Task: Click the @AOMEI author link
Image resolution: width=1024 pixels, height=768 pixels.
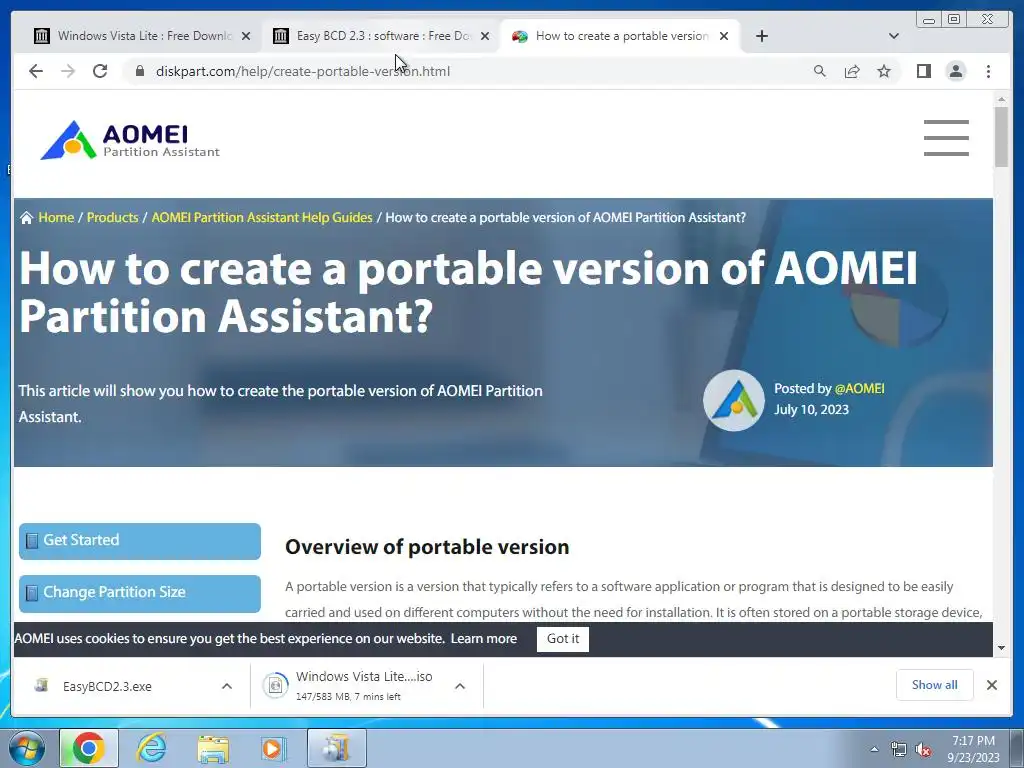Action: coord(859,389)
